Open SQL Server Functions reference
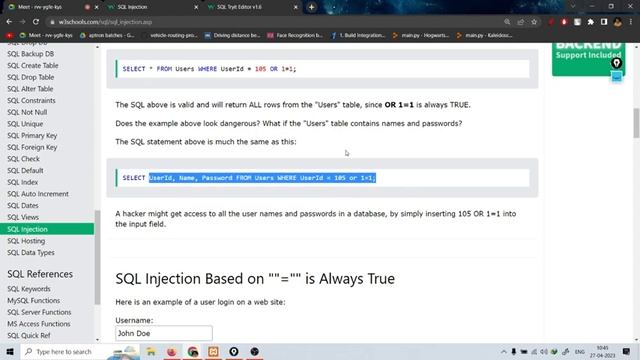 coord(39,312)
